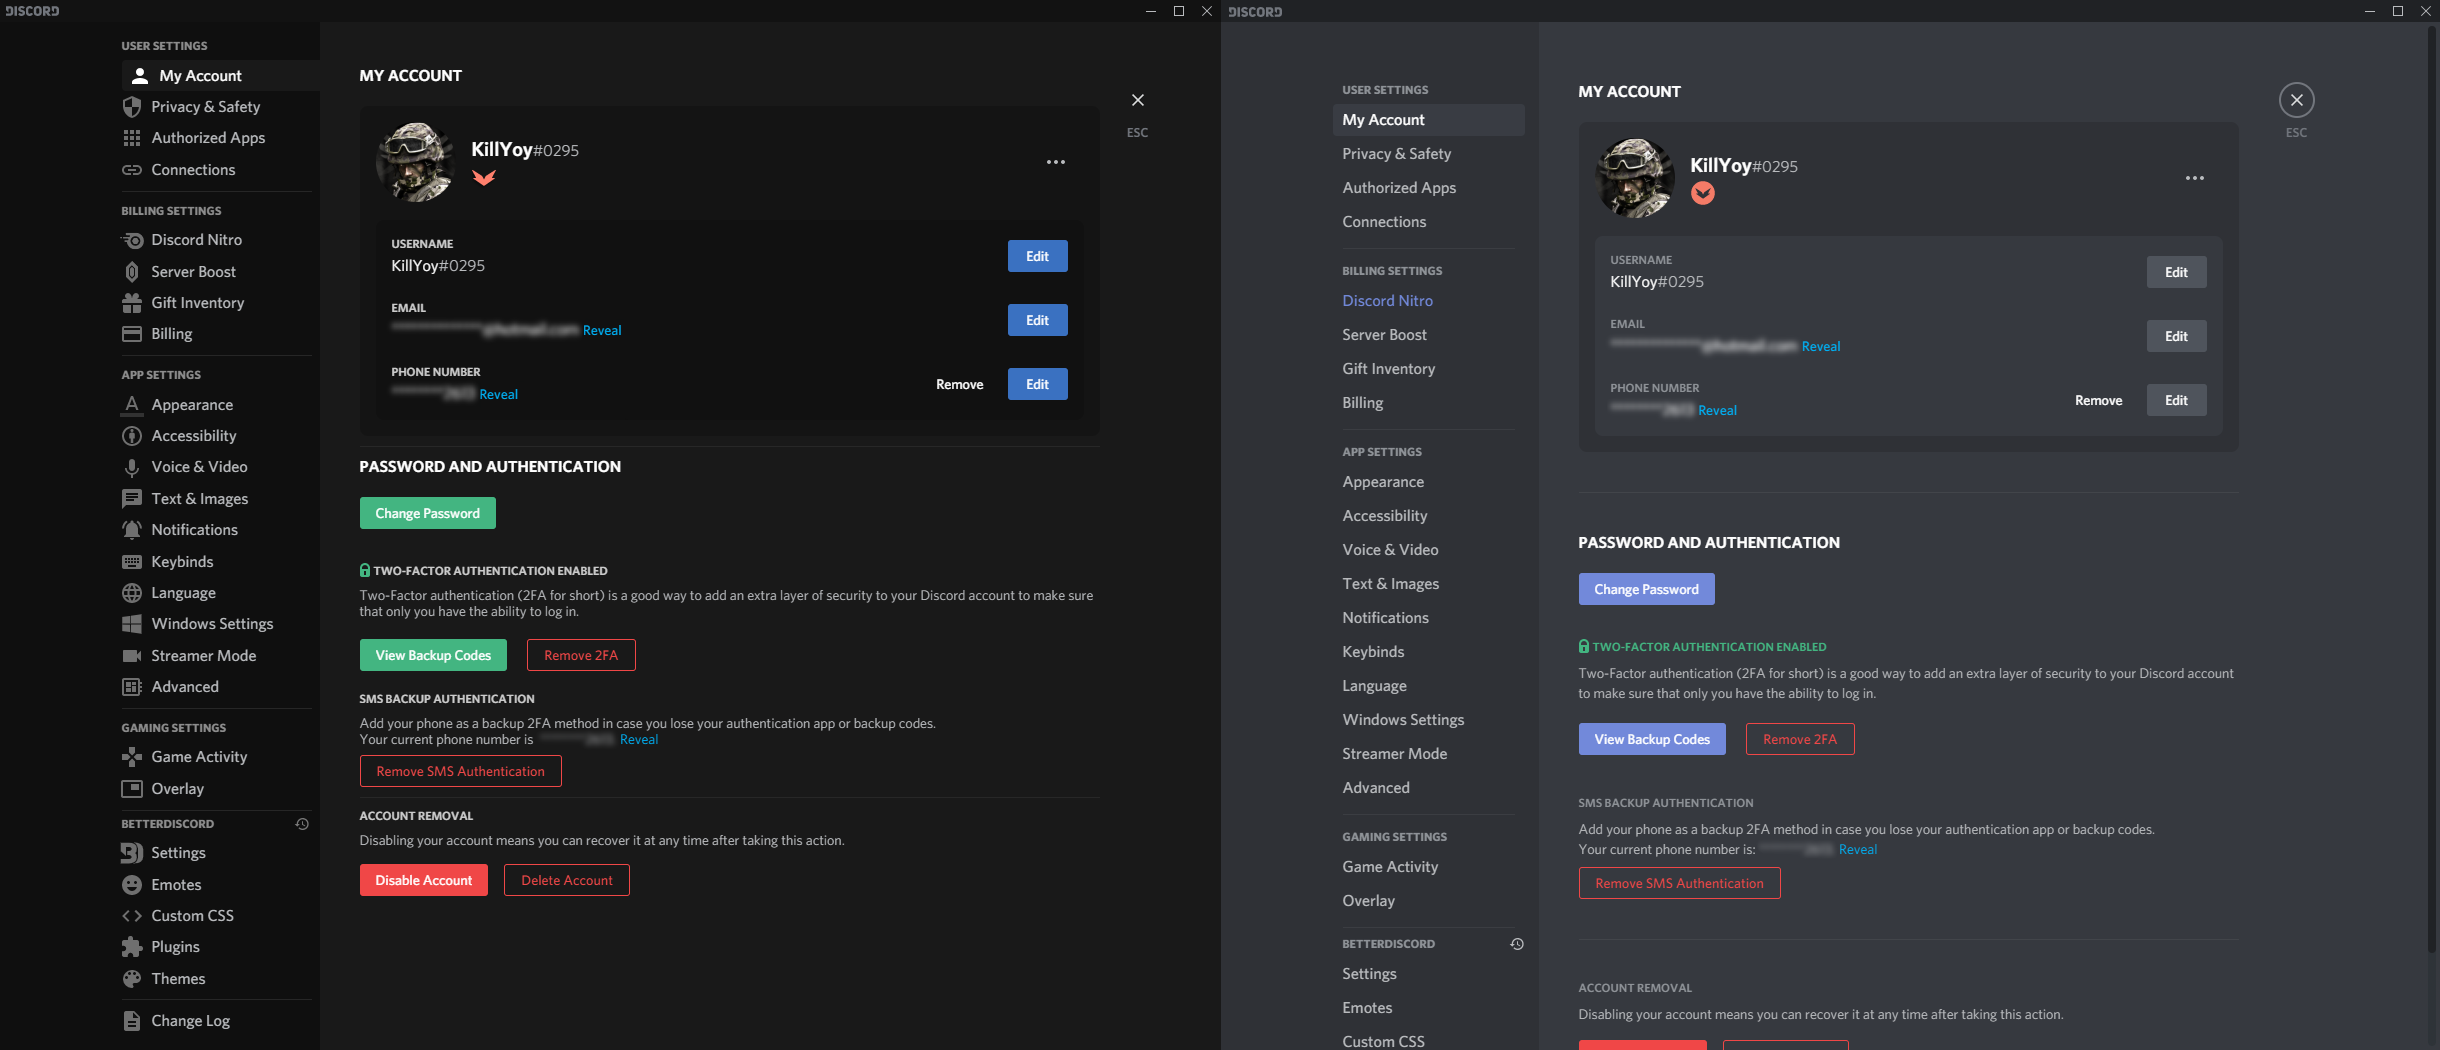The image size is (2440, 1050).
Task: Click Disable Account in left window
Action: 423,880
